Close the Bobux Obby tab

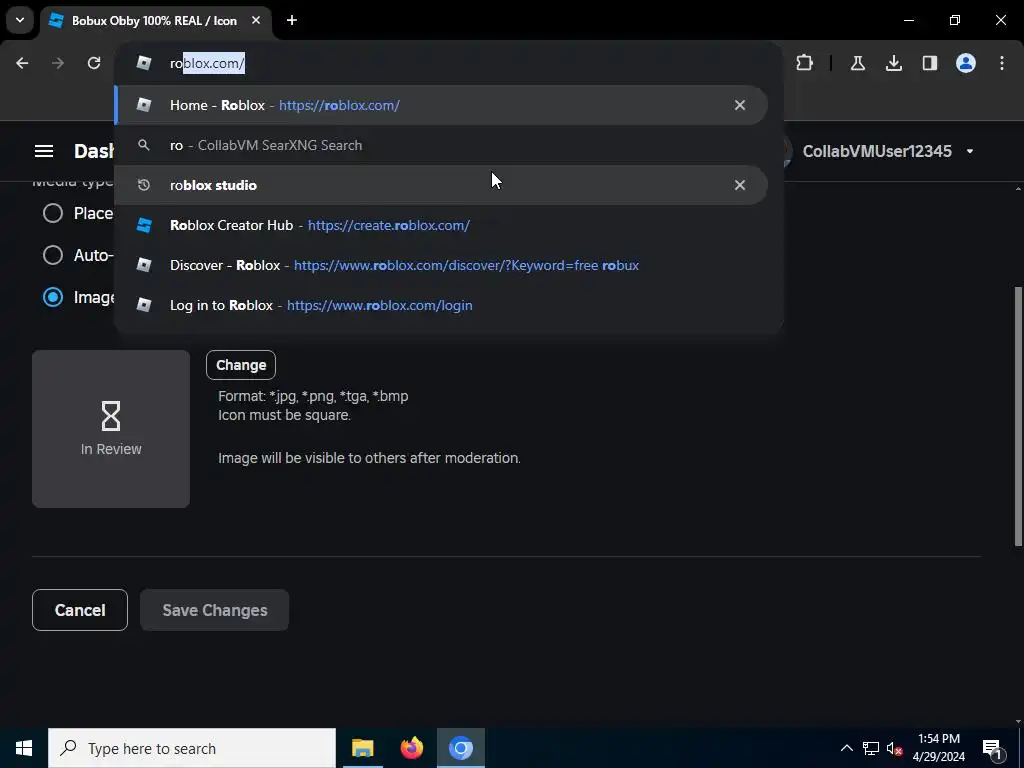click(x=256, y=20)
